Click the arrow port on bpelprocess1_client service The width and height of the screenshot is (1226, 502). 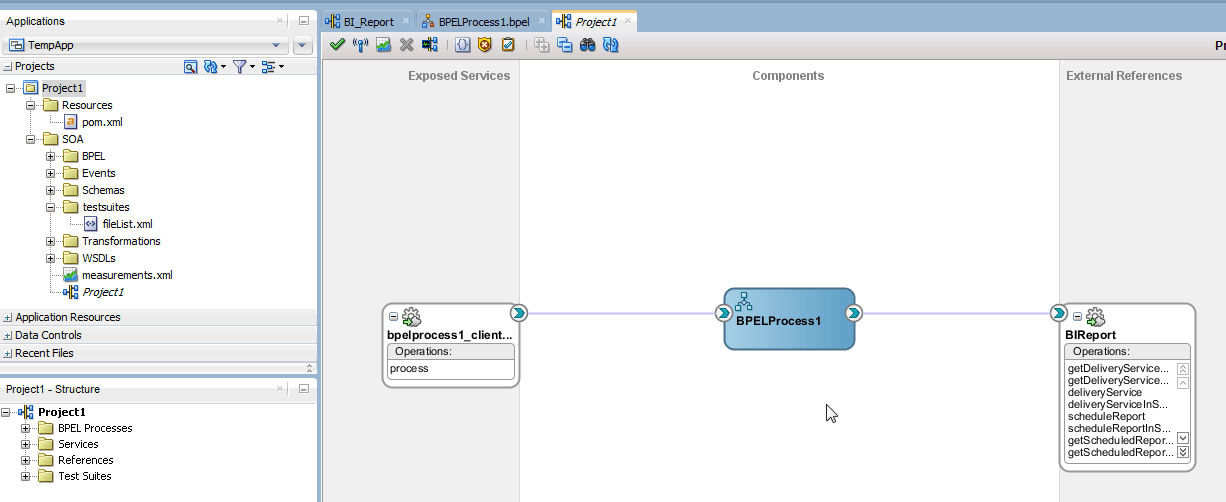coord(518,313)
